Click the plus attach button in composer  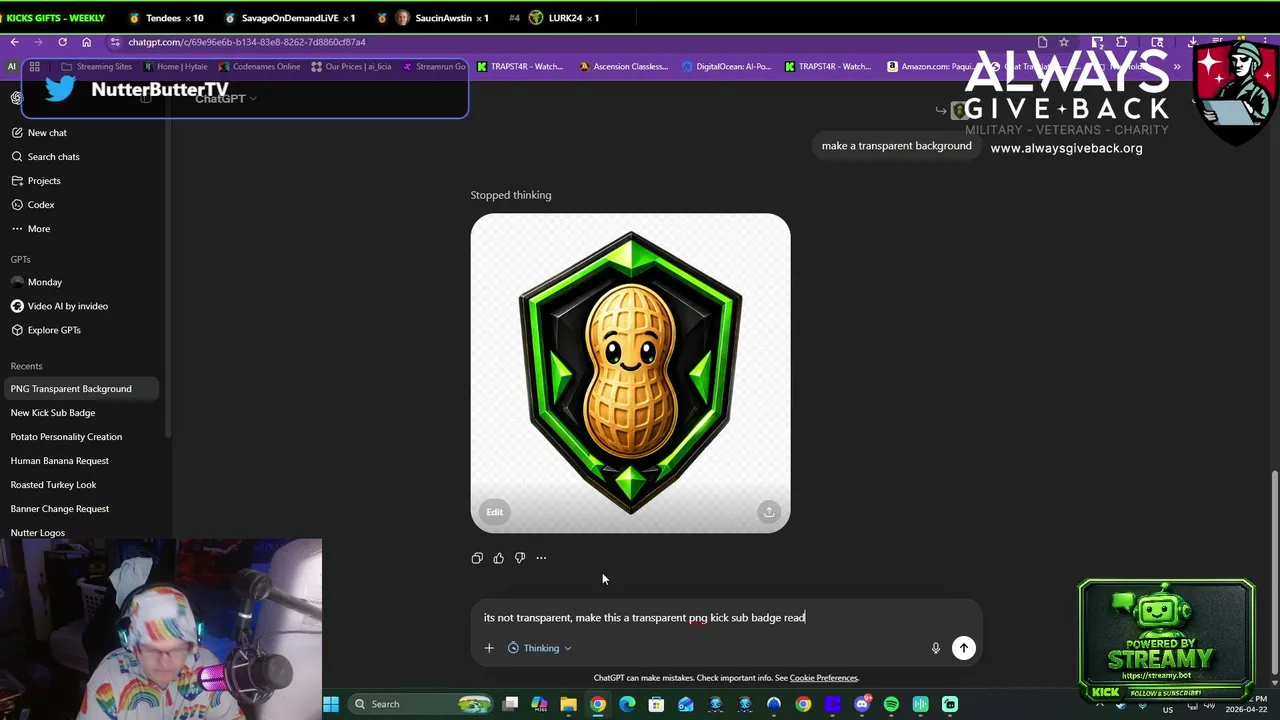tap(489, 648)
